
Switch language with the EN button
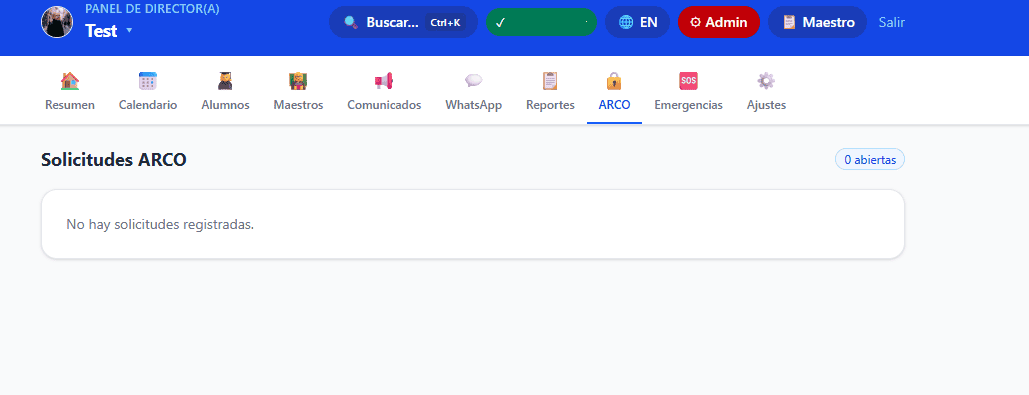(x=637, y=22)
